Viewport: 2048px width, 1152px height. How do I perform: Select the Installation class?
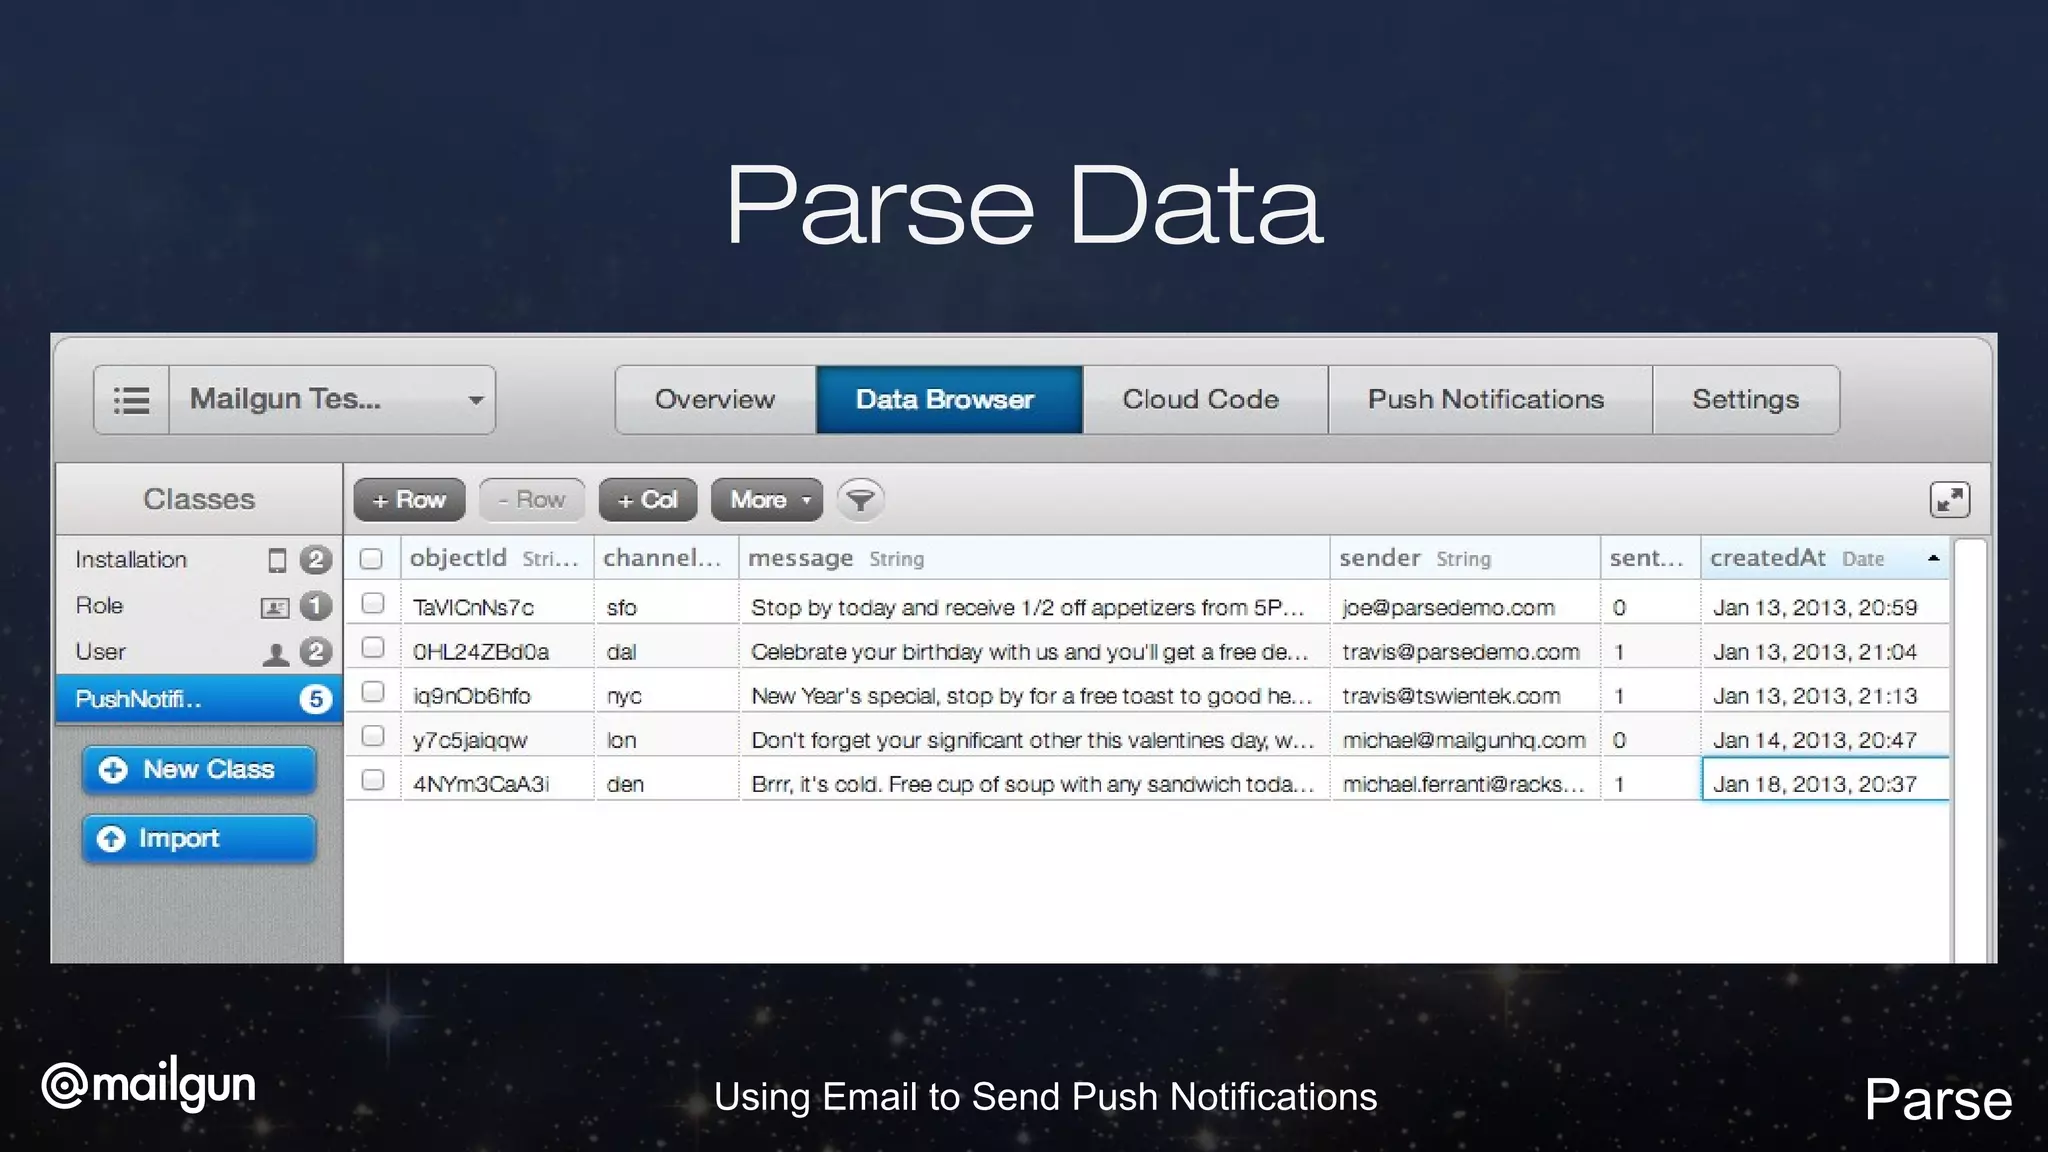199,559
